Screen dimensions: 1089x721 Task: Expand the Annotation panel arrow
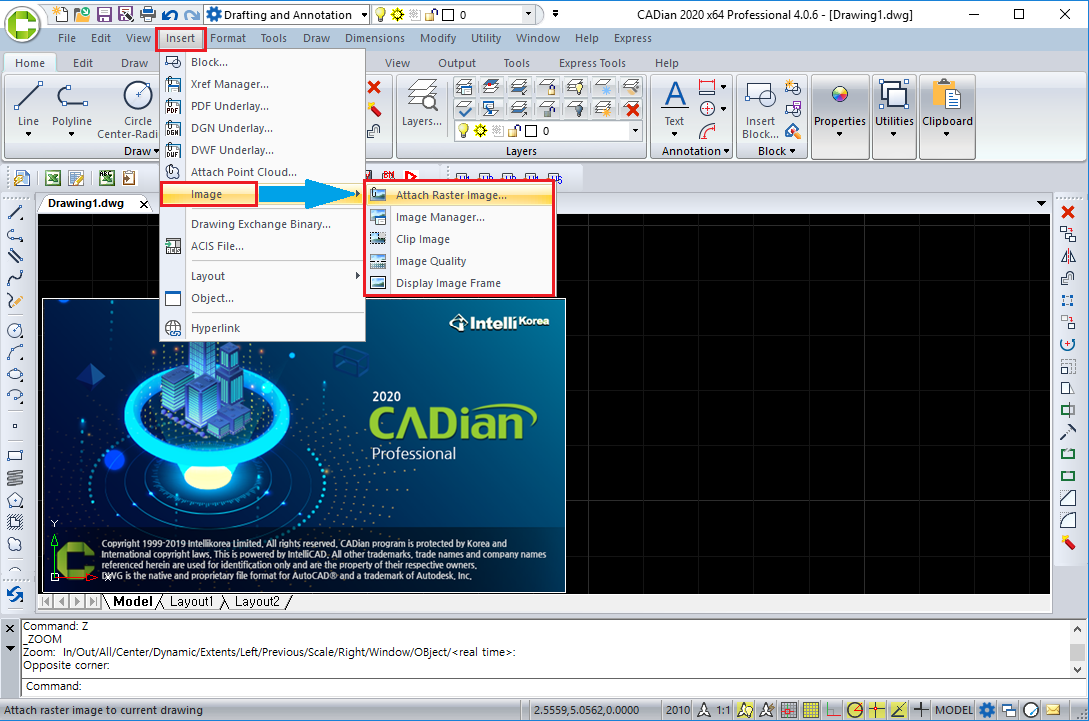point(726,151)
